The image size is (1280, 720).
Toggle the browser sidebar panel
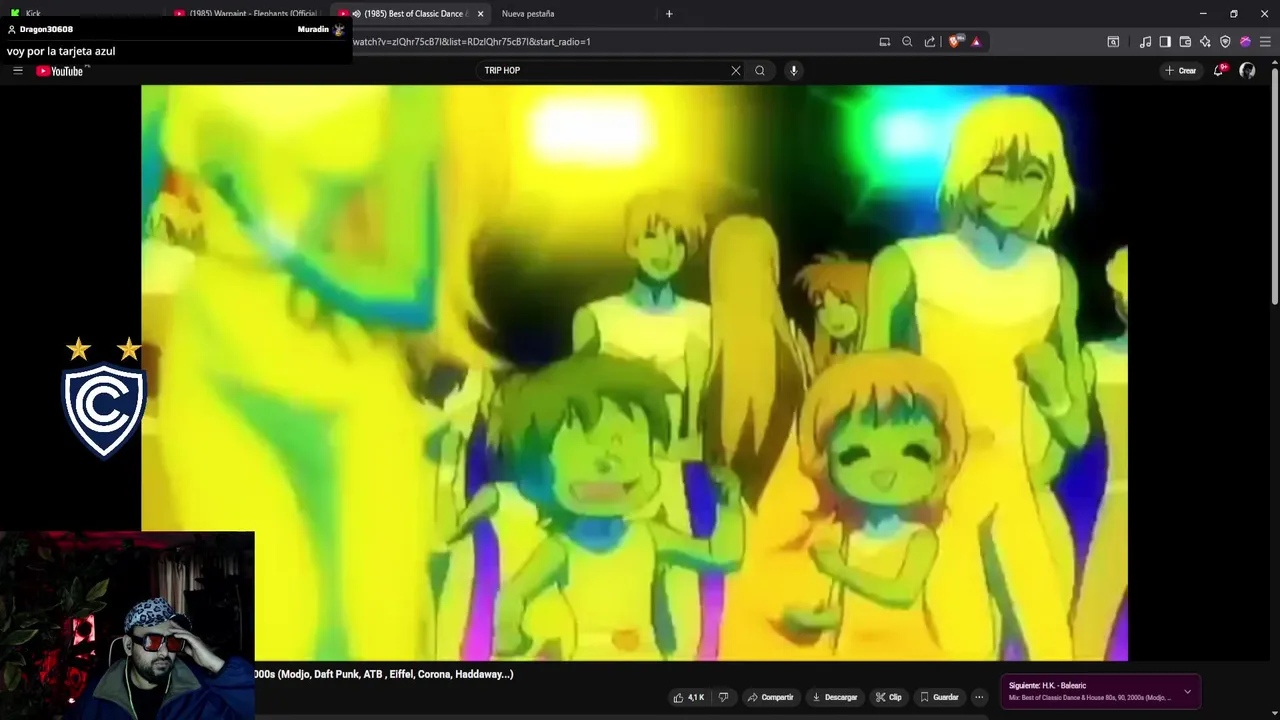pos(1165,42)
